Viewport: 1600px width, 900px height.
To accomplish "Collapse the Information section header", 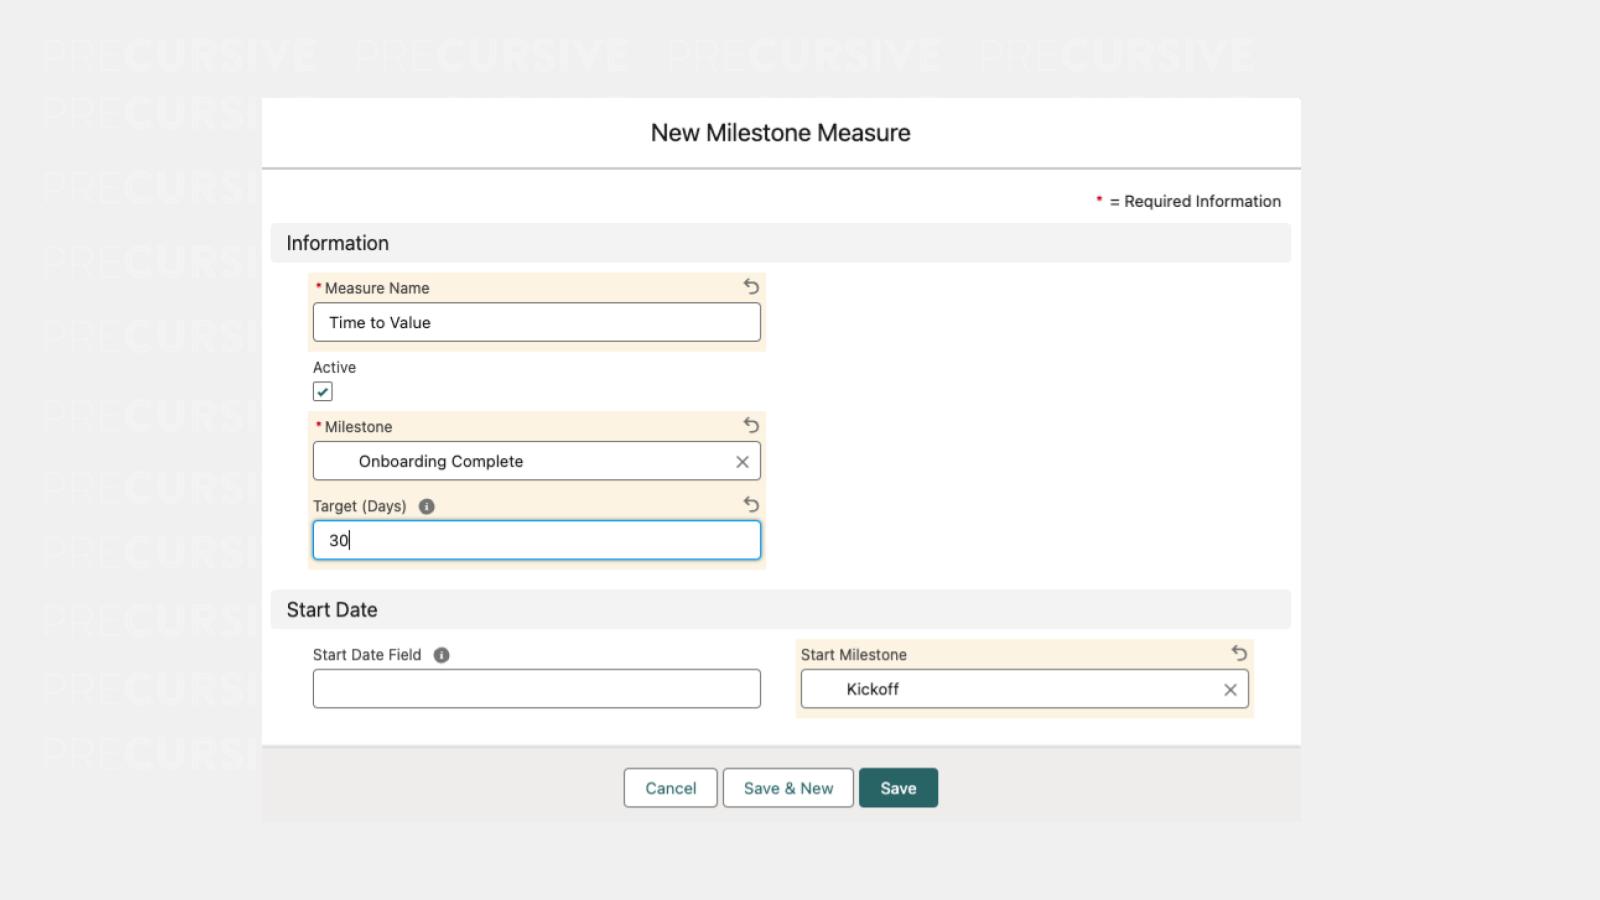I will click(x=337, y=242).
